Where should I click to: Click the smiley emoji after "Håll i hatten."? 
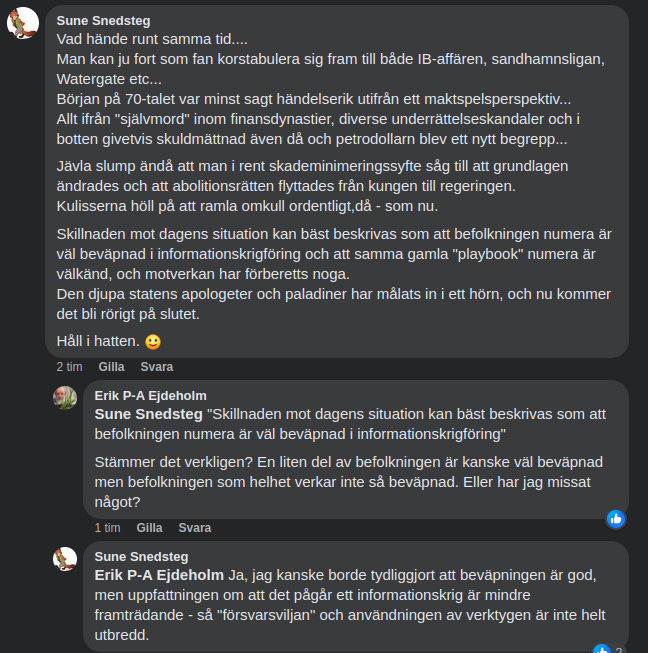pos(153,342)
